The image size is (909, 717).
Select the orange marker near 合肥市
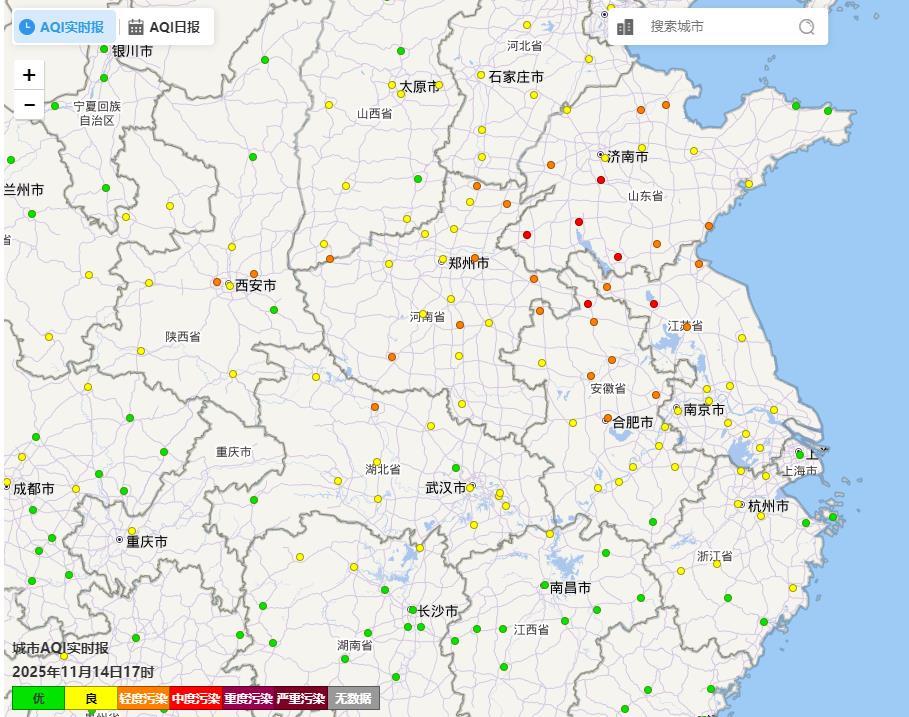click(608, 419)
